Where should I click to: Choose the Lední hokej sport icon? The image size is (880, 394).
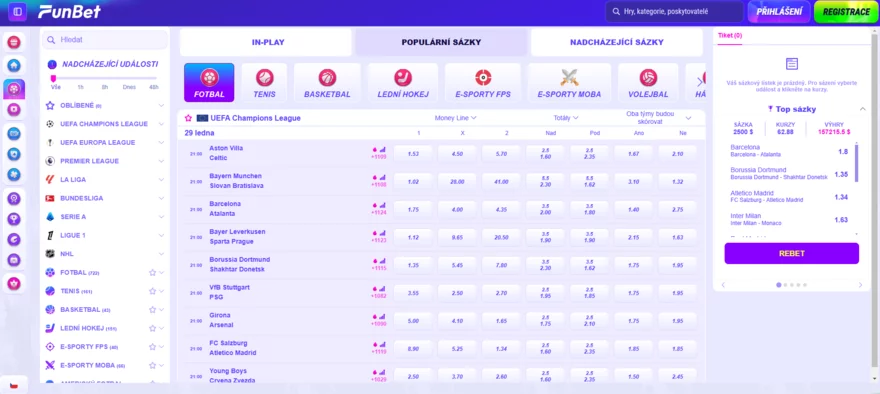[x=403, y=83]
